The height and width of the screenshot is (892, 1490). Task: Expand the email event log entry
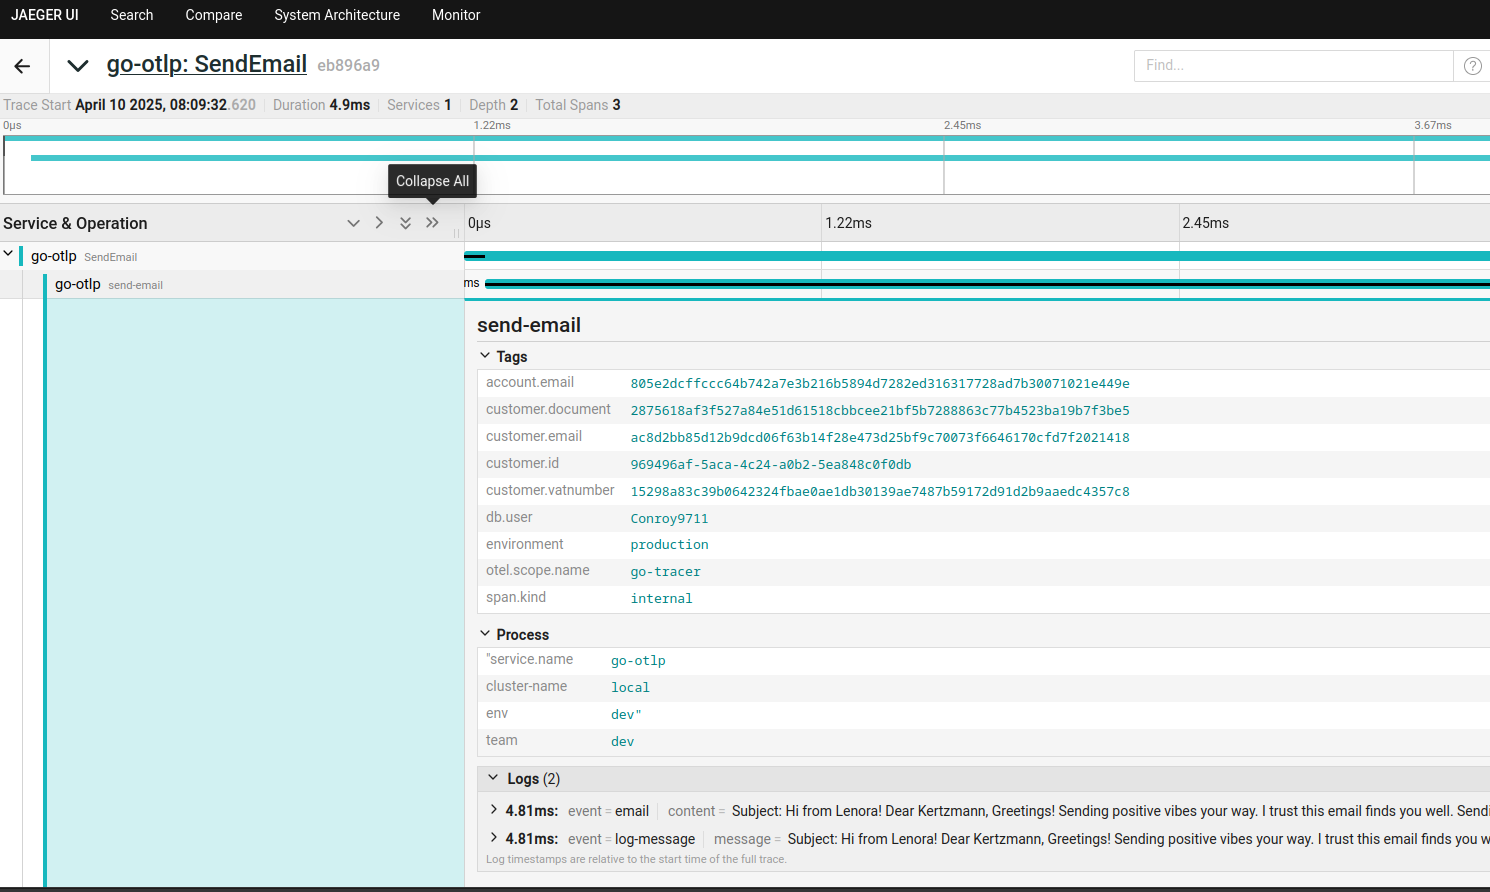click(x=494, y=810)
